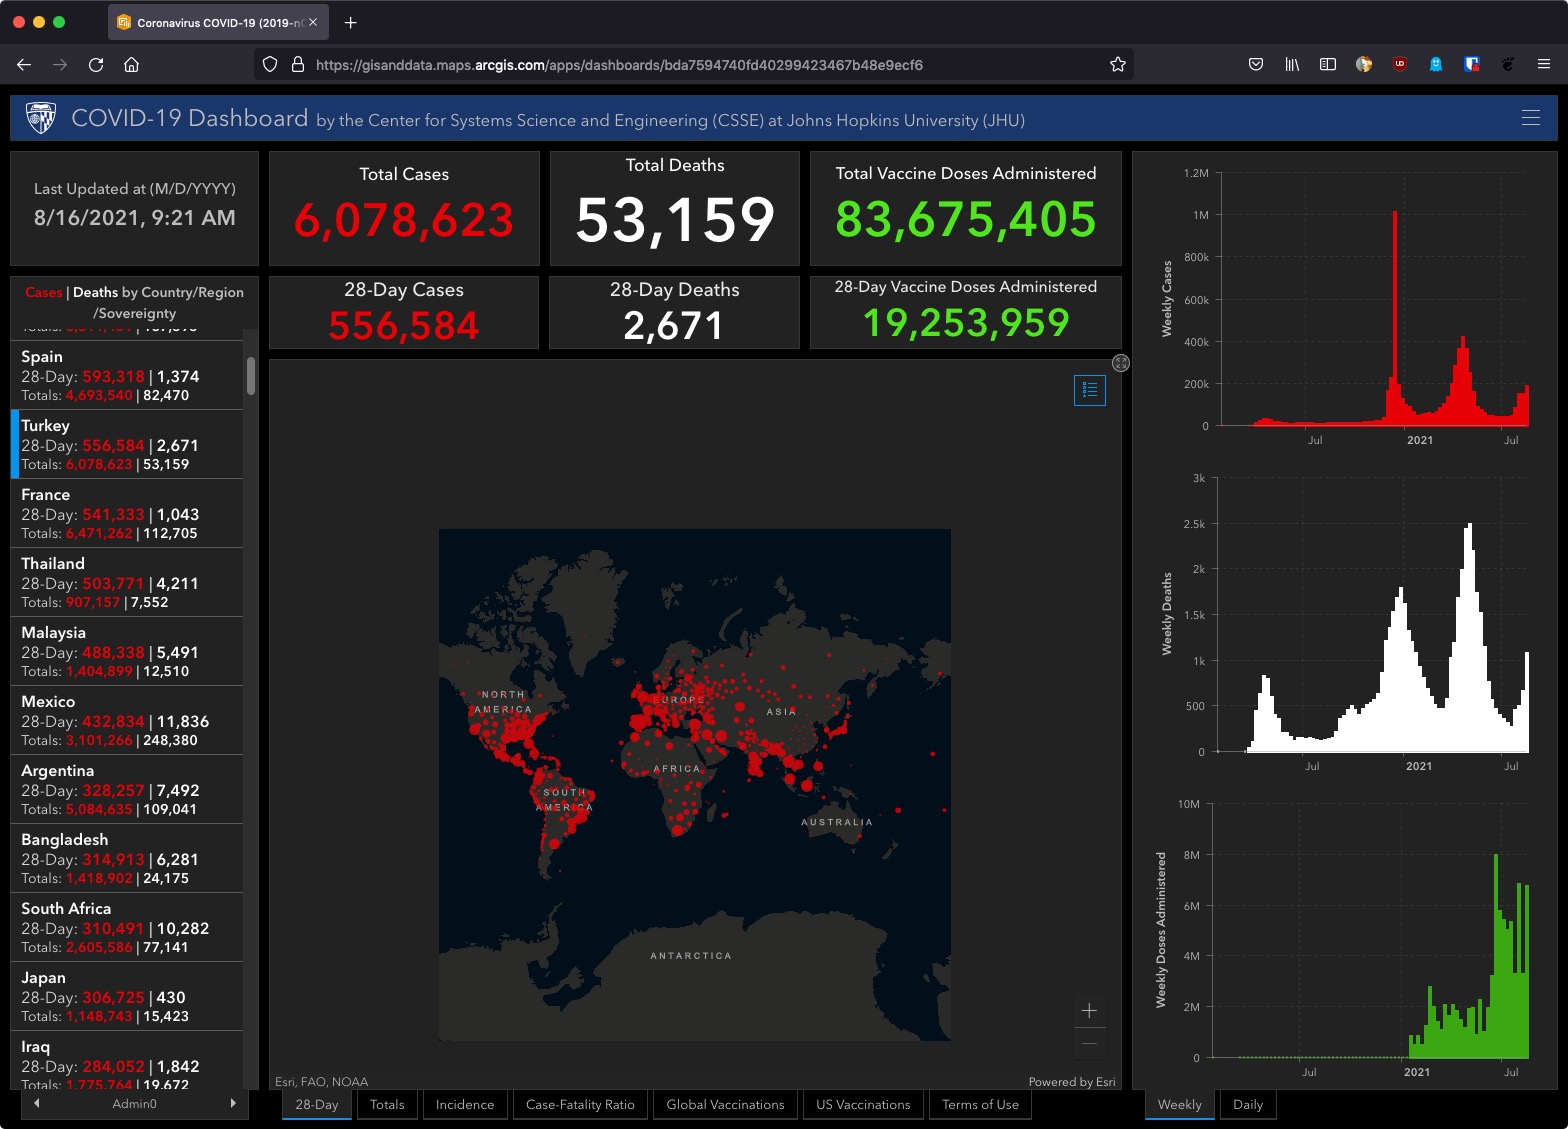Select Malaysia in the country list

click(x=127, y=651)
